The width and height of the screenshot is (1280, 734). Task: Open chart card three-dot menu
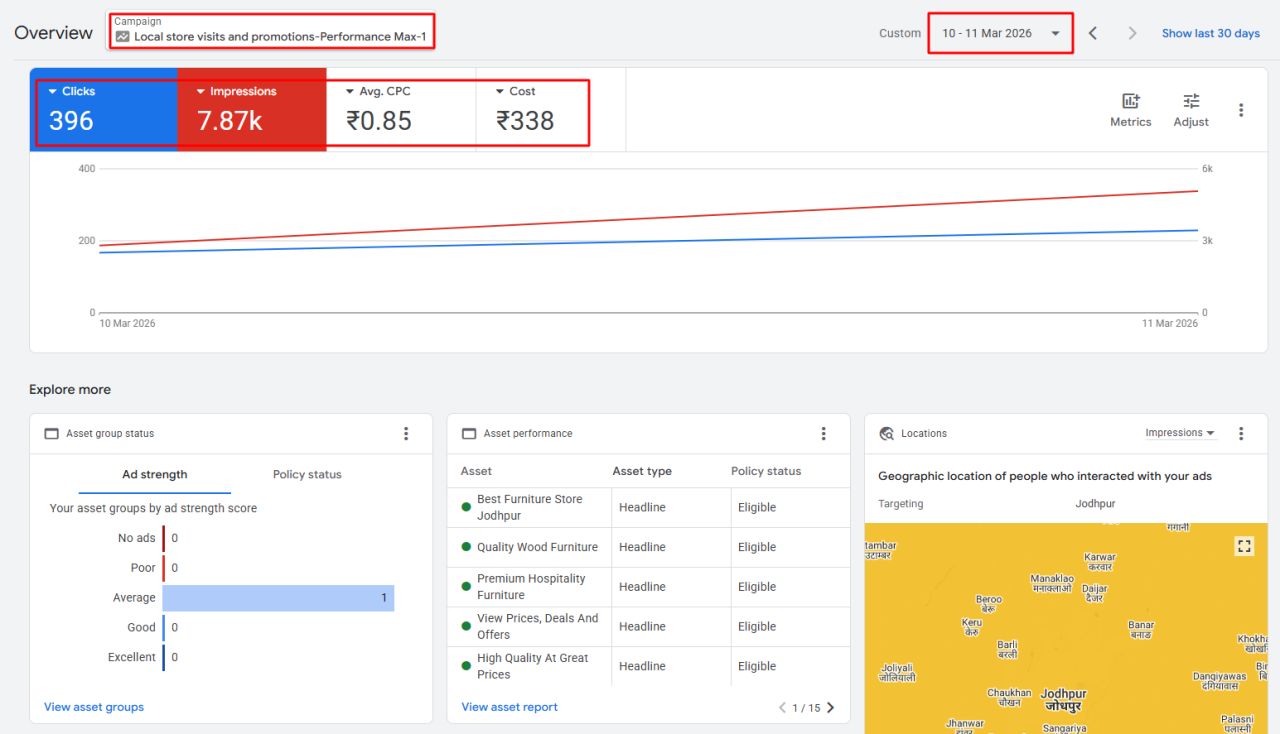[x=1241, y=110]
